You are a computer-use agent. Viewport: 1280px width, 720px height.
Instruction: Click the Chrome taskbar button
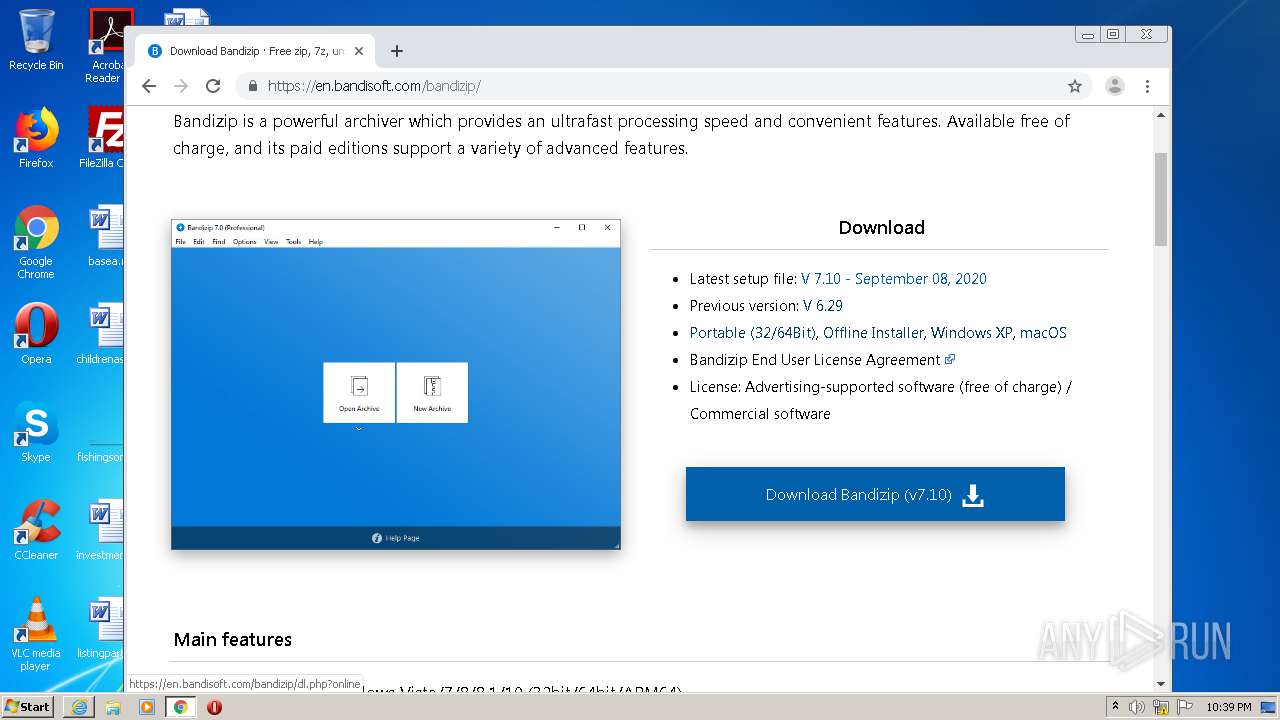point(181,707)
